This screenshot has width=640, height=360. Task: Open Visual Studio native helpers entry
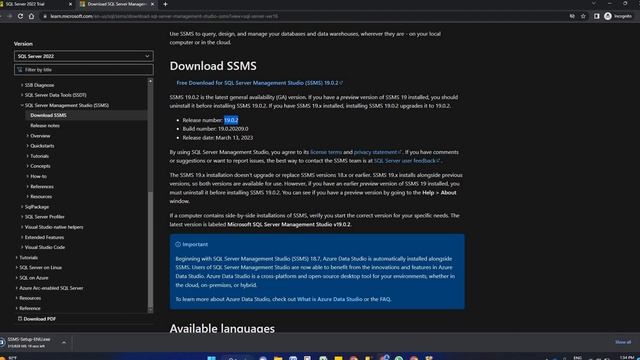click(x=54, y=227)
